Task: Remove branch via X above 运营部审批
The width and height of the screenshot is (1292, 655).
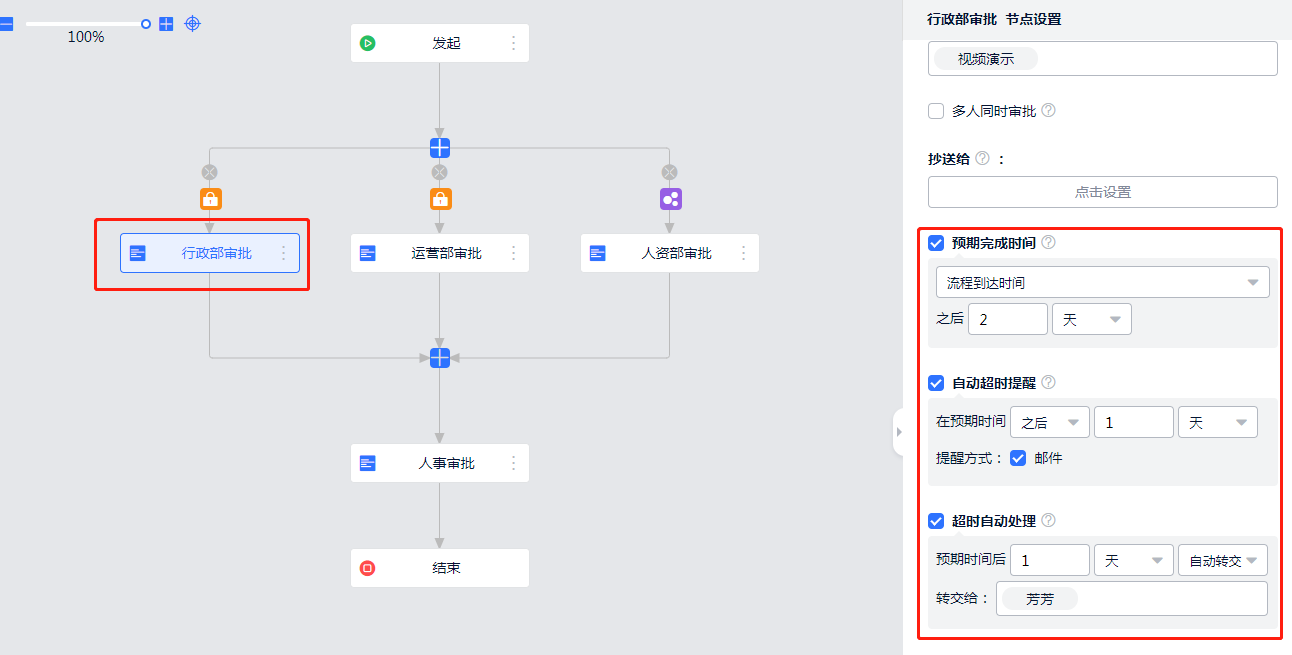Action: tap(440, 172)
